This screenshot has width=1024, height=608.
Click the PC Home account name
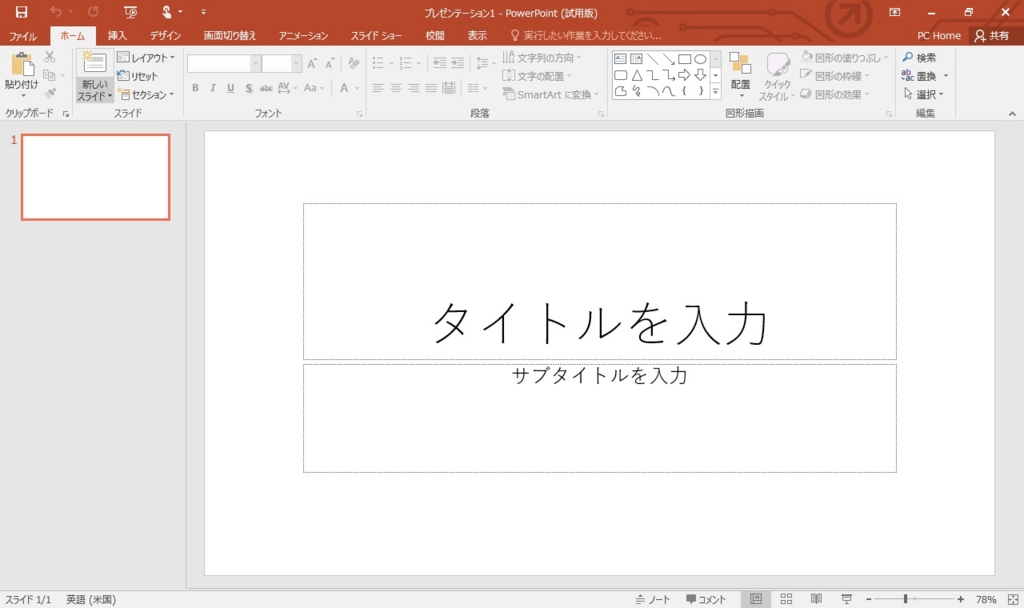[938, 36]
